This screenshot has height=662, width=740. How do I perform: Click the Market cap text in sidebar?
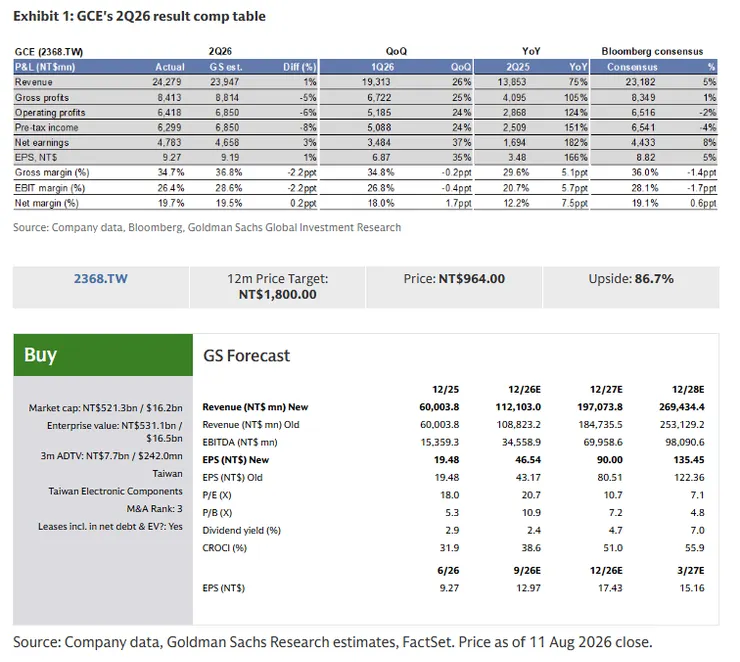[x=105, y=408]
